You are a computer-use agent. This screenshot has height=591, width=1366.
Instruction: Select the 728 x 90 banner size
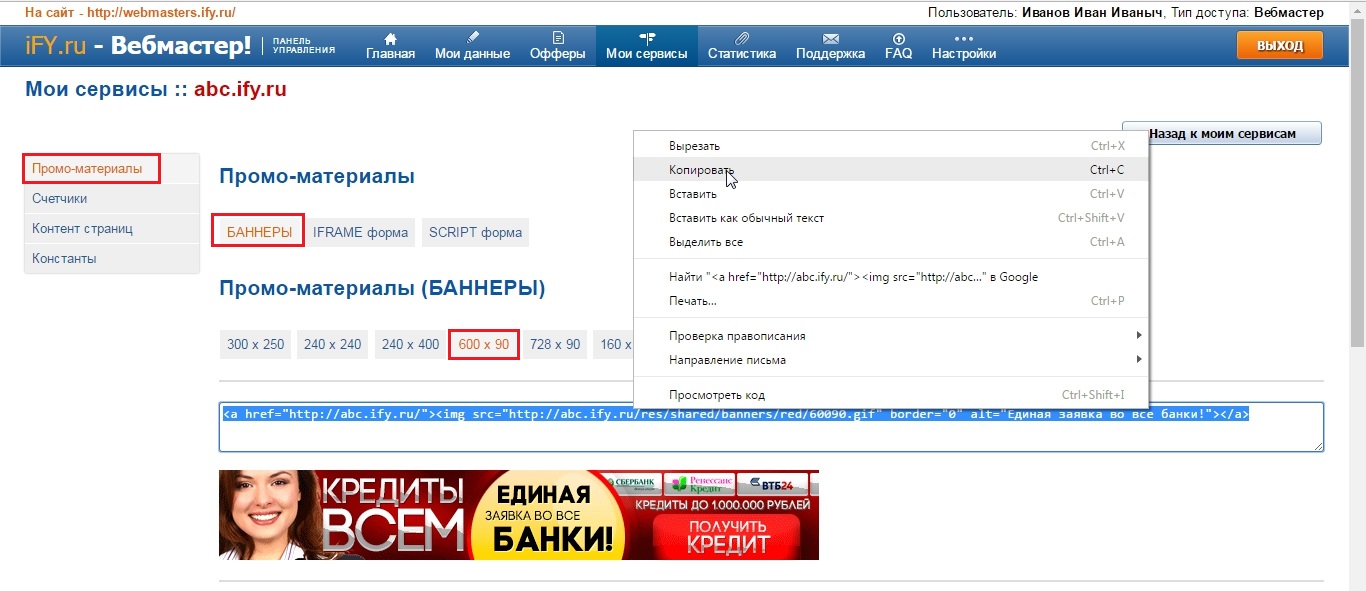555,344
